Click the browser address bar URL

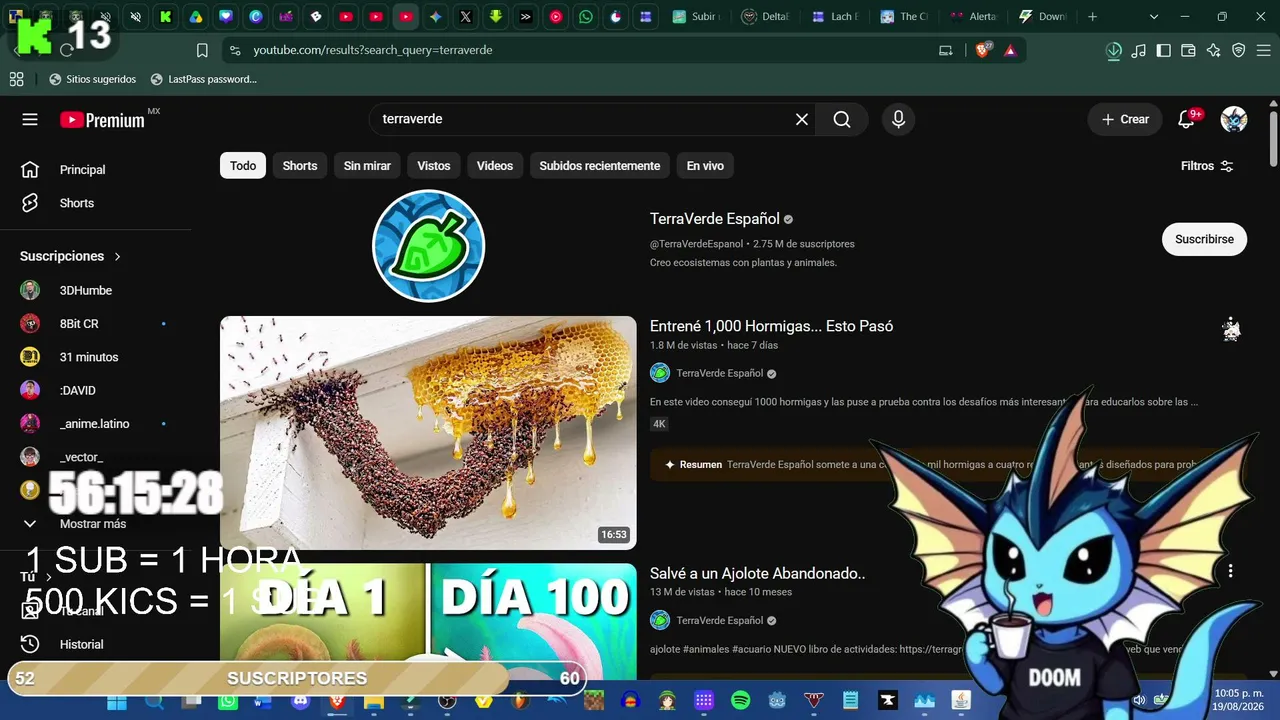[x=373, y=50]
